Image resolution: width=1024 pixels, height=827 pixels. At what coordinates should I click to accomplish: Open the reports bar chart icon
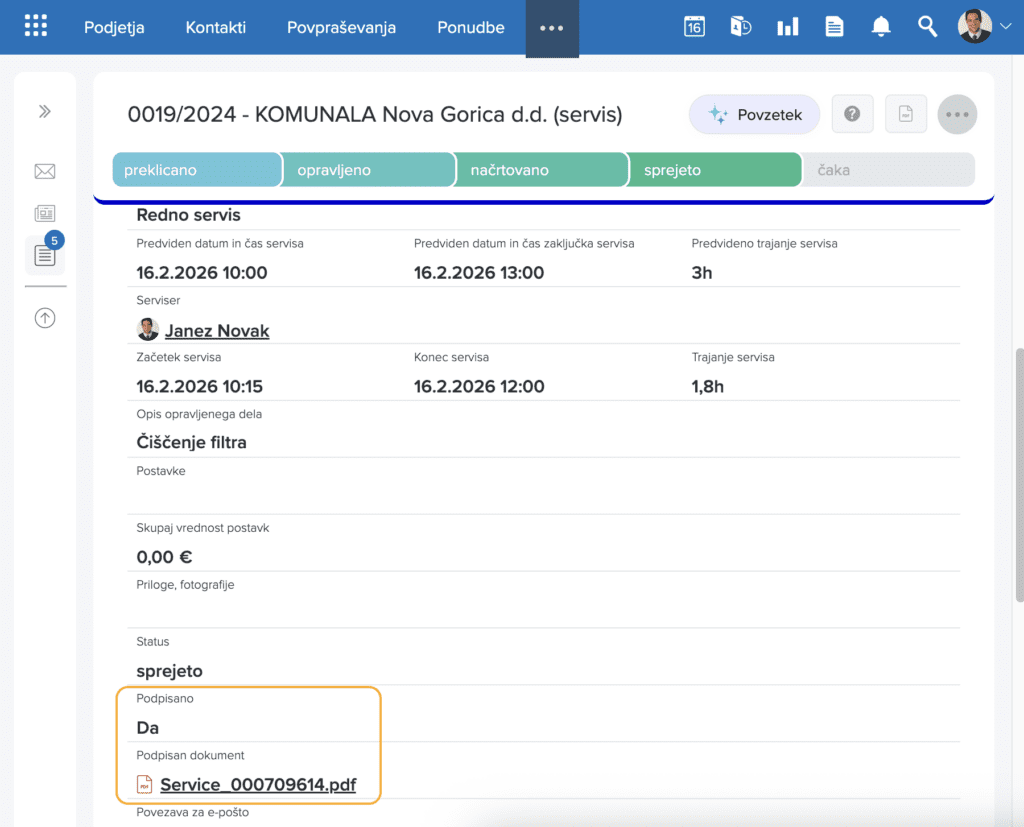point(788,27)
